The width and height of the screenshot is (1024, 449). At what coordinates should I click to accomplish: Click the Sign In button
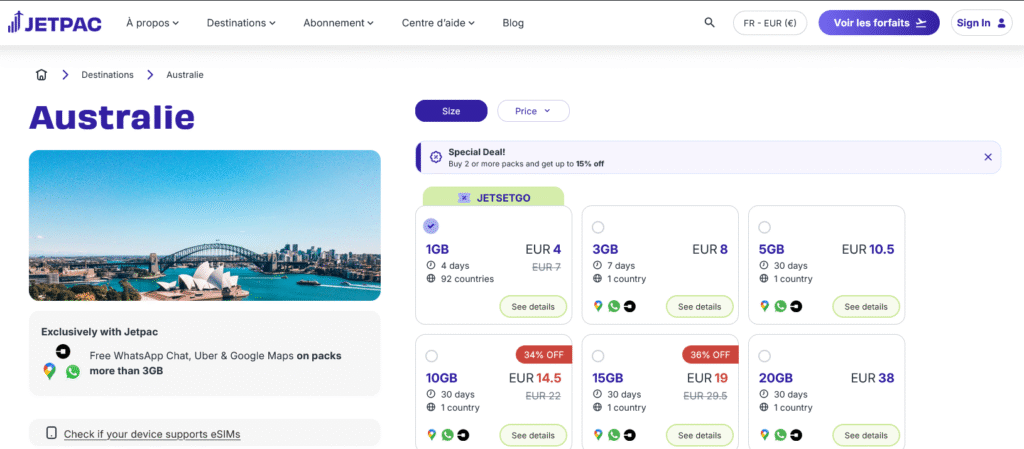[982, 23]
